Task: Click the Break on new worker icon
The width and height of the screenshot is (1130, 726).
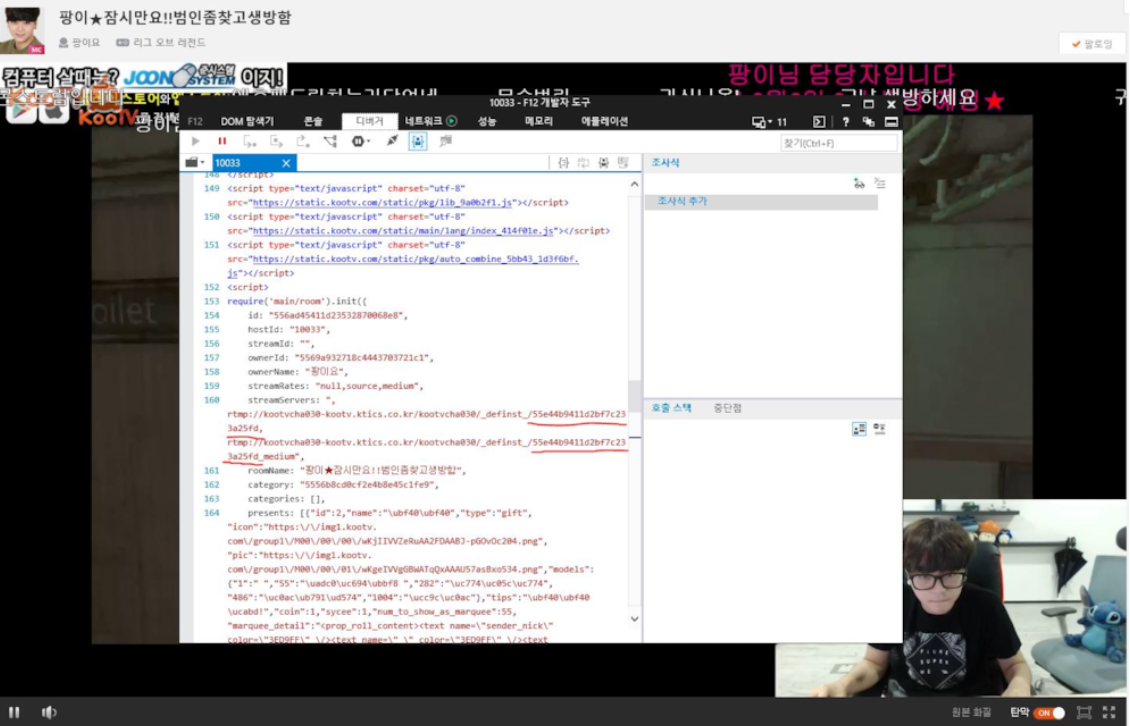Action: tap(330, 141)
